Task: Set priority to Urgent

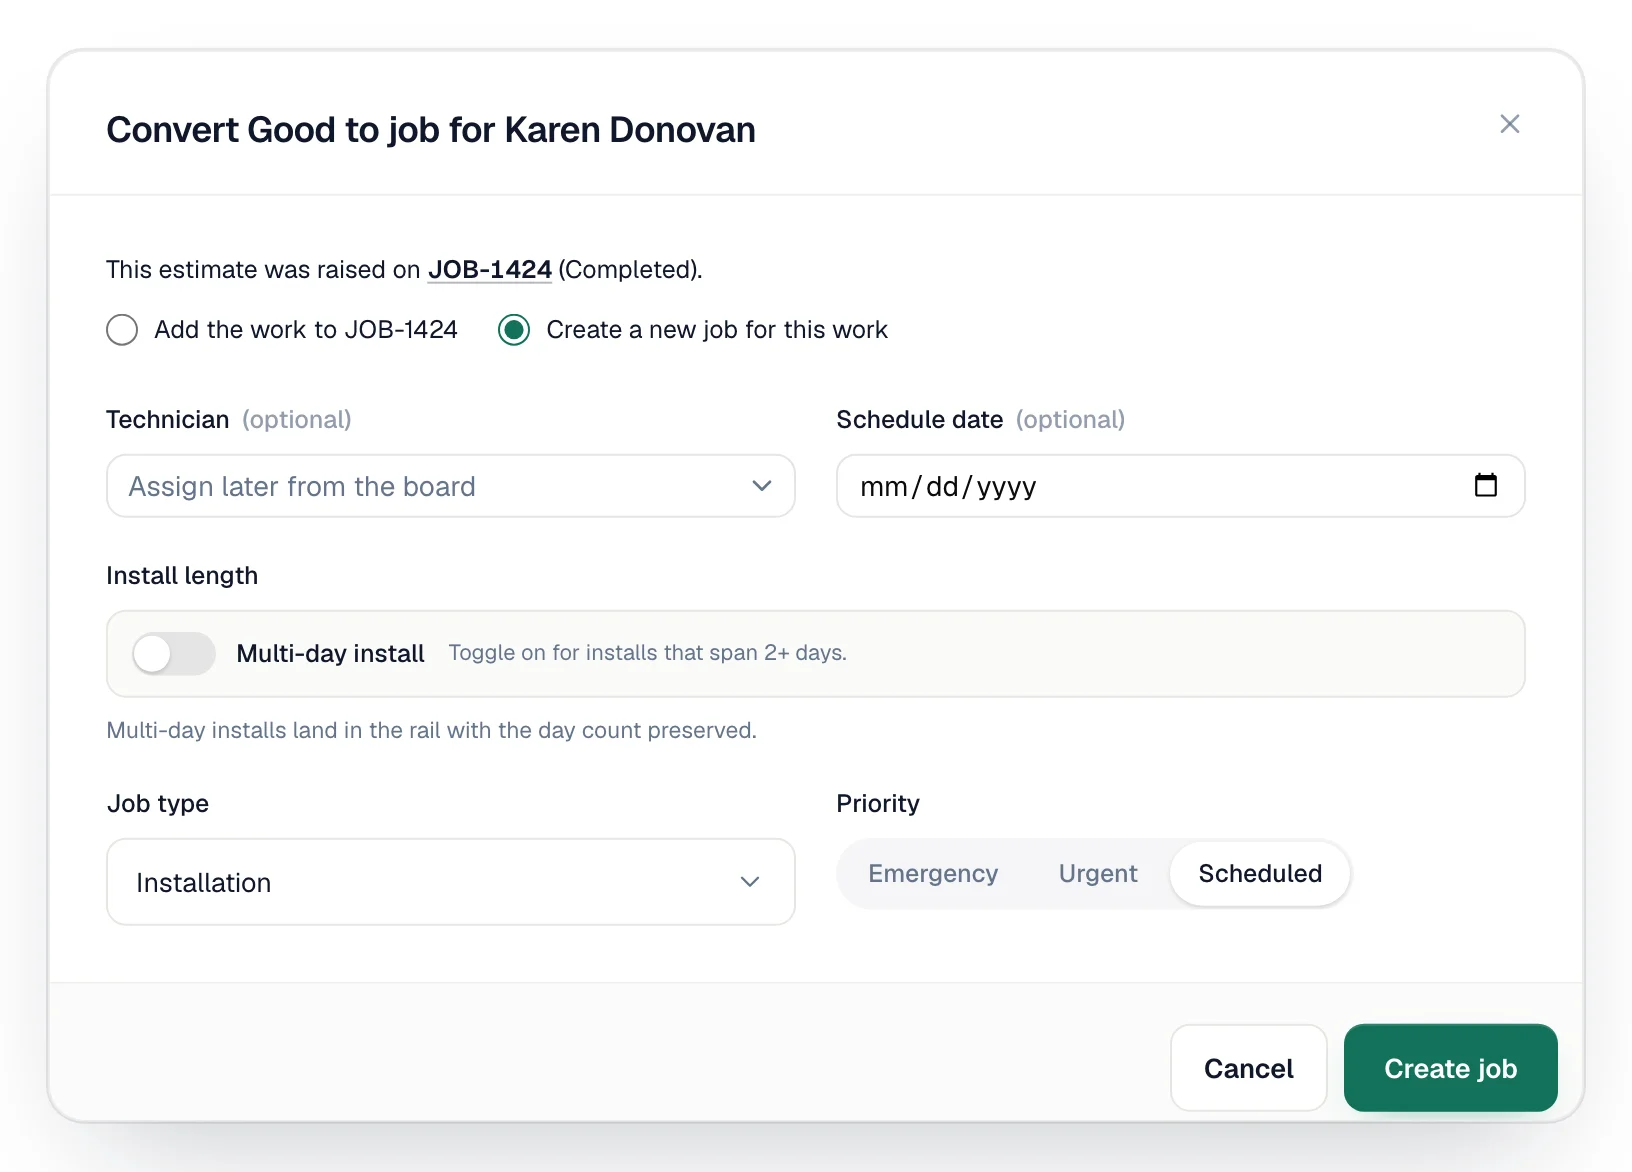Action: click(1098, 874)
